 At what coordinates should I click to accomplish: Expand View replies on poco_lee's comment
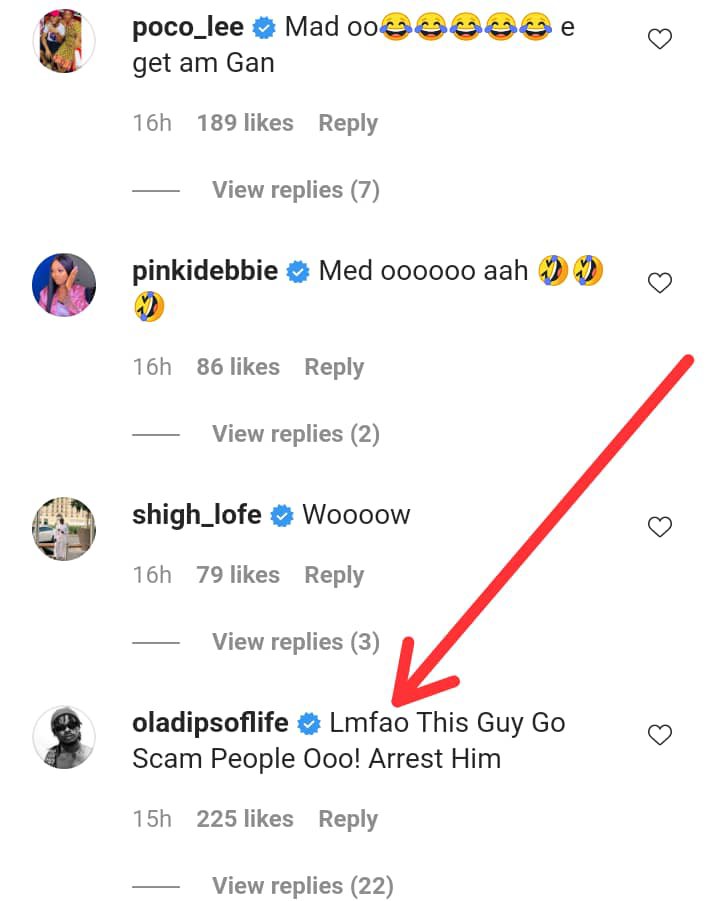[x=296, y=189]
